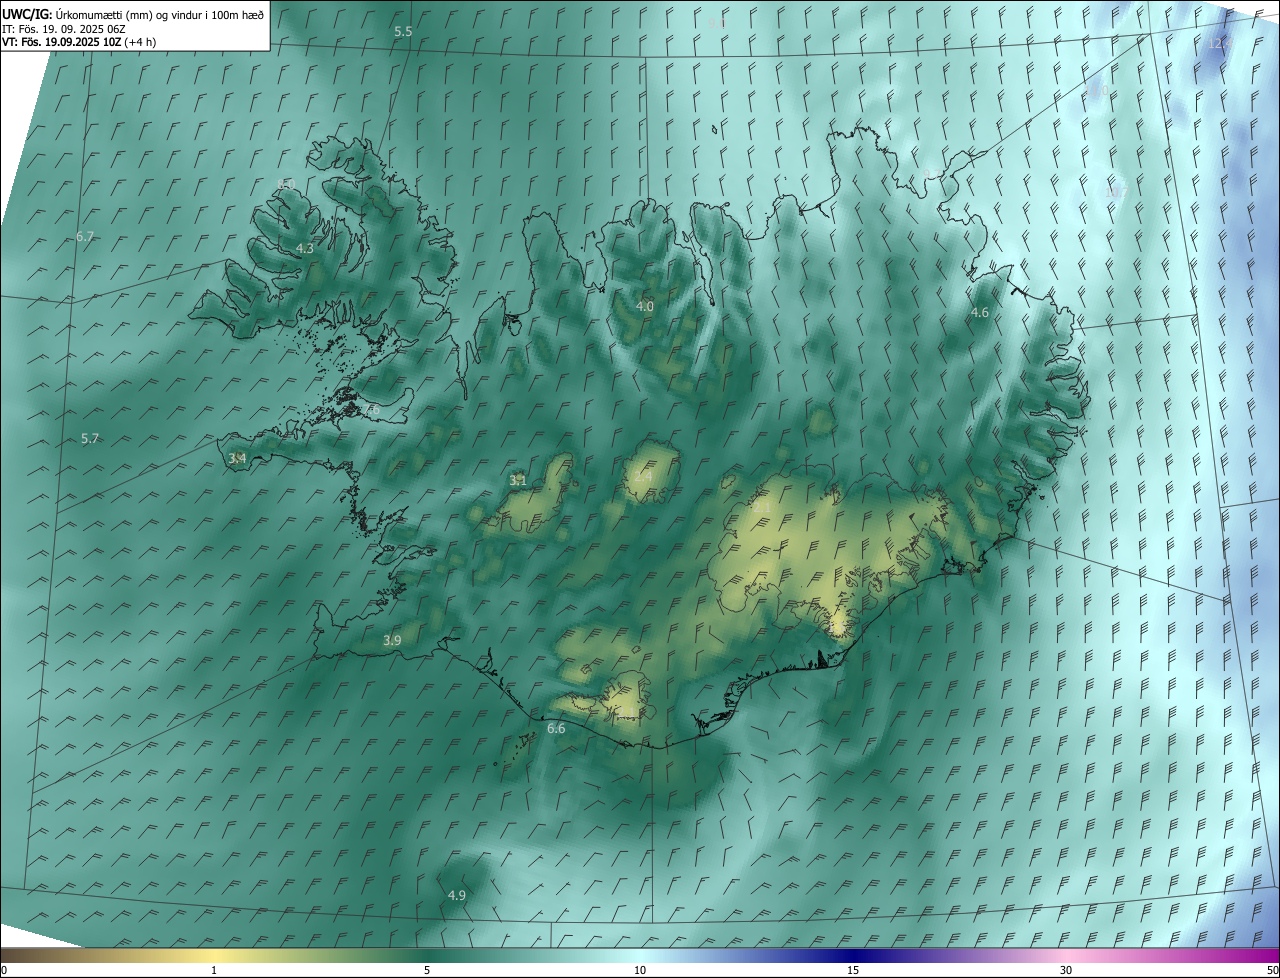Click the 4.3 value over the Westfjords
1280x978 pixels.
(305, 248)
